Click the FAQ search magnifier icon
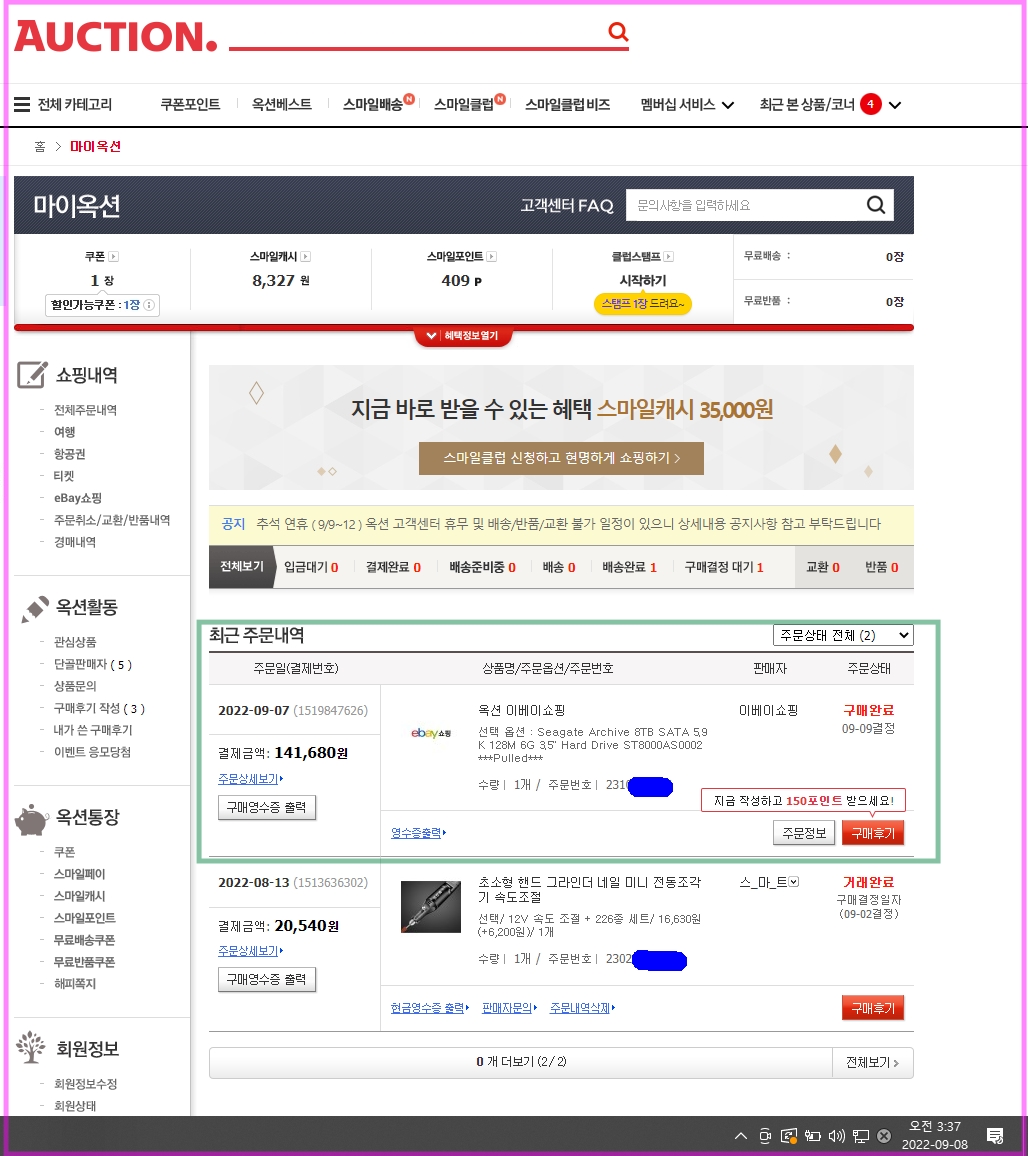This screenshot has height=1156, width=1028. pyautogui.click(x=875, y=205)
